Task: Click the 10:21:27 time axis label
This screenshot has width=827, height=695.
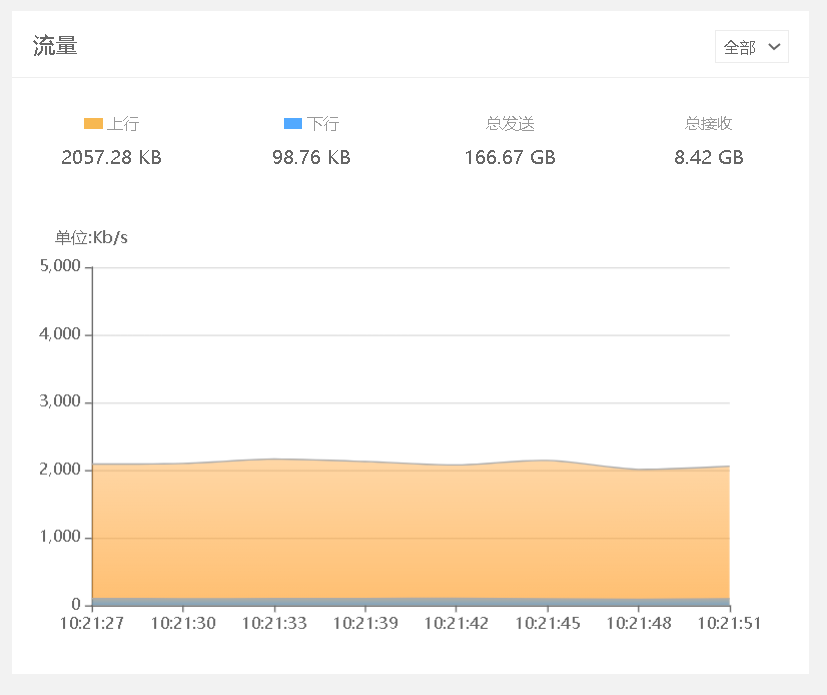Action: (92, 623)
